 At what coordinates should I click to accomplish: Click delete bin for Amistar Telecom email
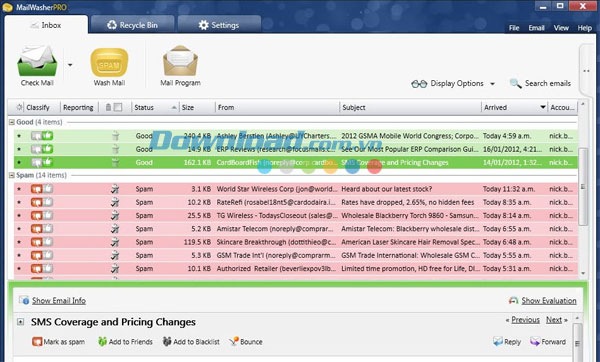pos(115,229)
